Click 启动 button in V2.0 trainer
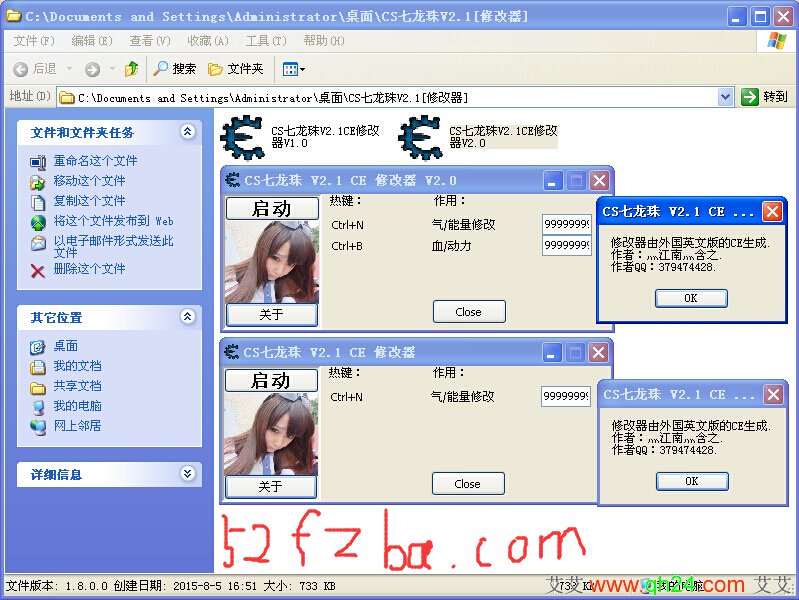Viewport: 799px width, 600px height. (271, 208)
